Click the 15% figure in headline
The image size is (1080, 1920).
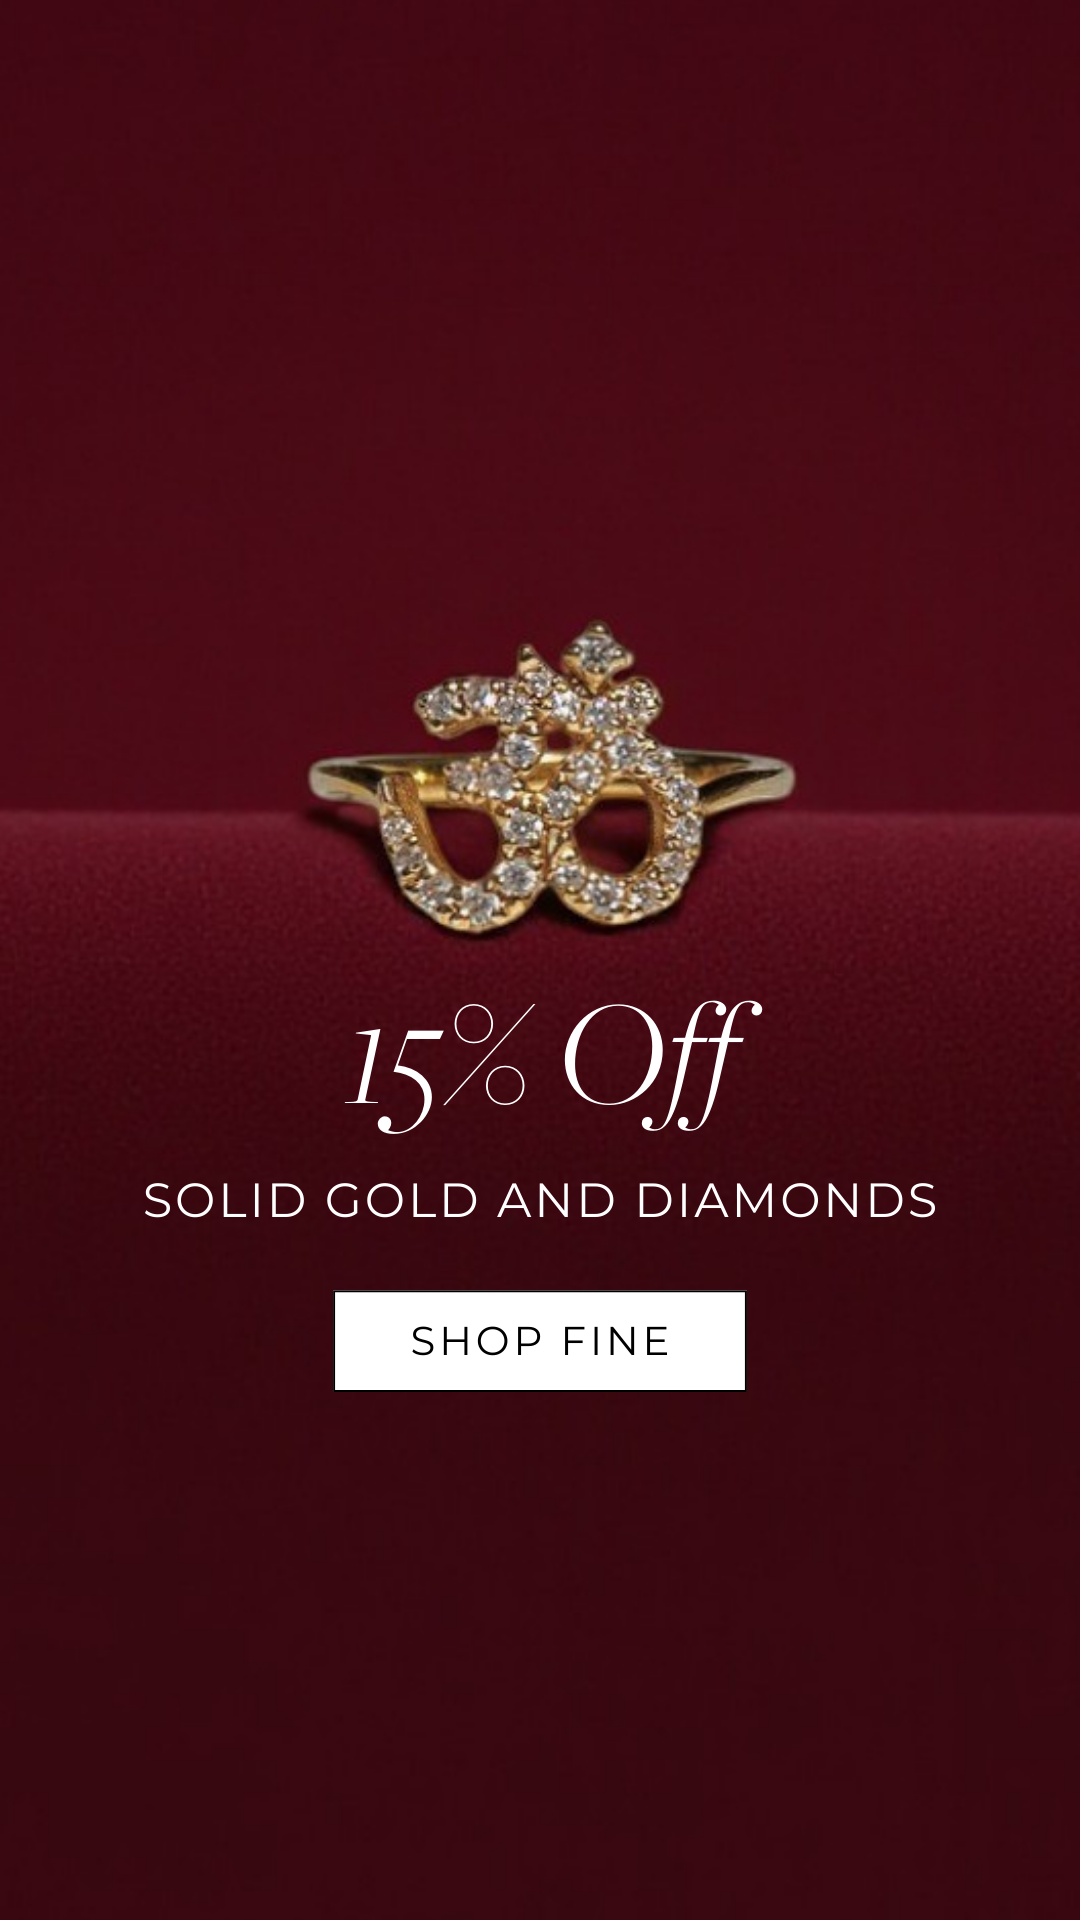(x=436, y=1068)
